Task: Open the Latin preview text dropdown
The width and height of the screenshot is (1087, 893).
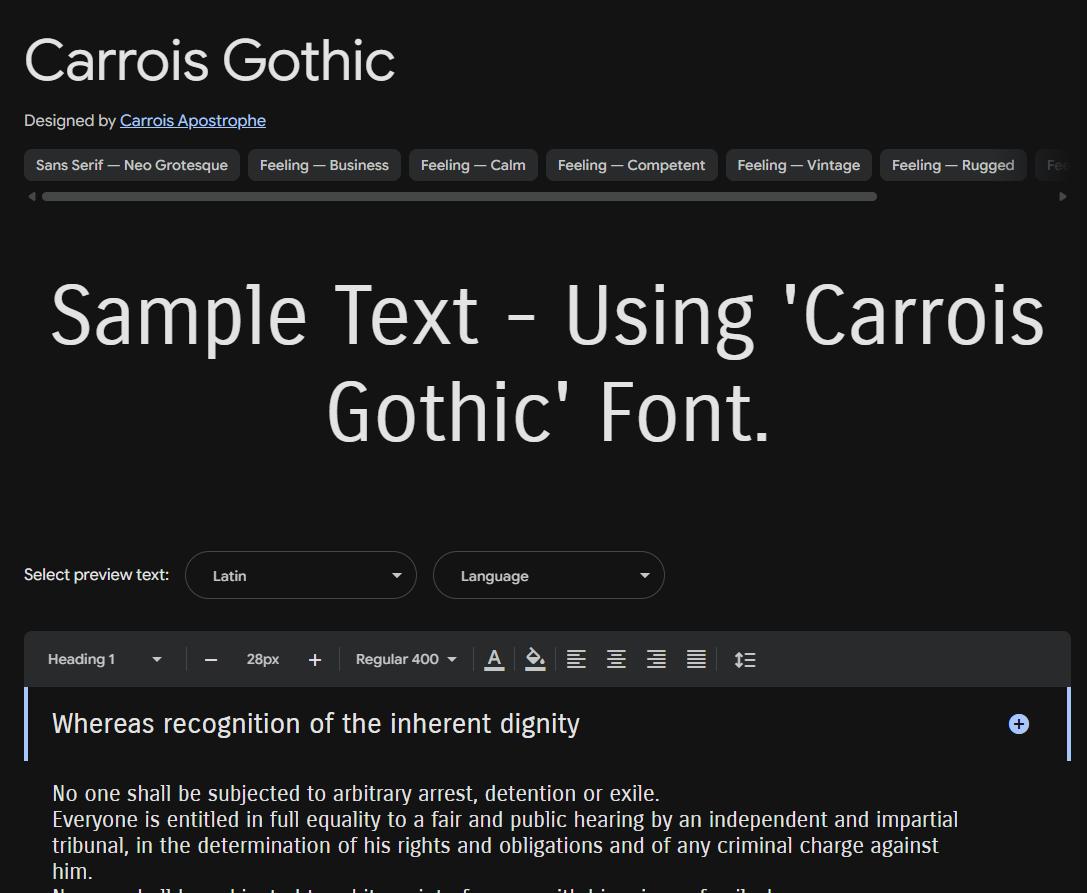Action: [301, 575]
